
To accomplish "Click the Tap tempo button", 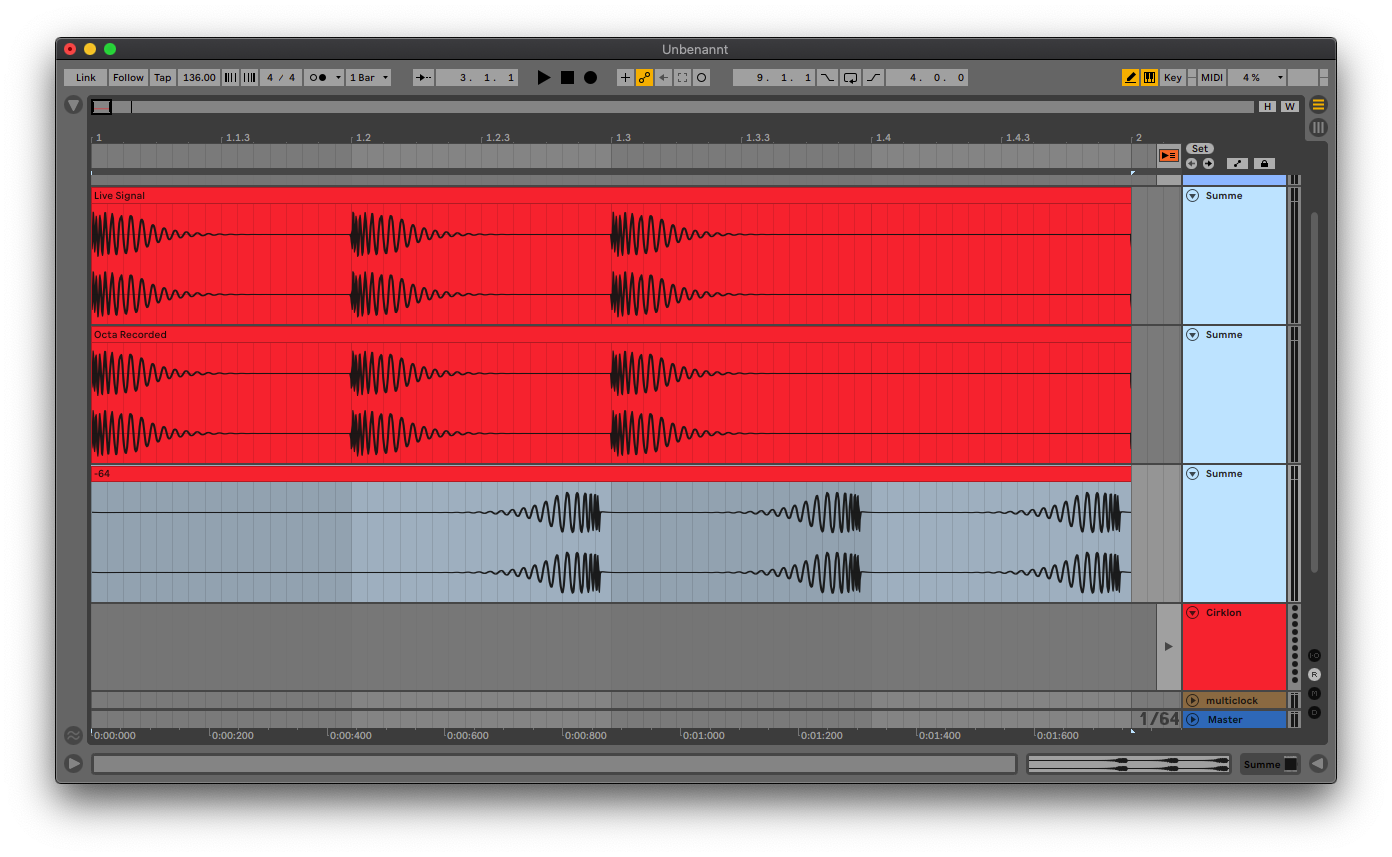I will point(162,77).
